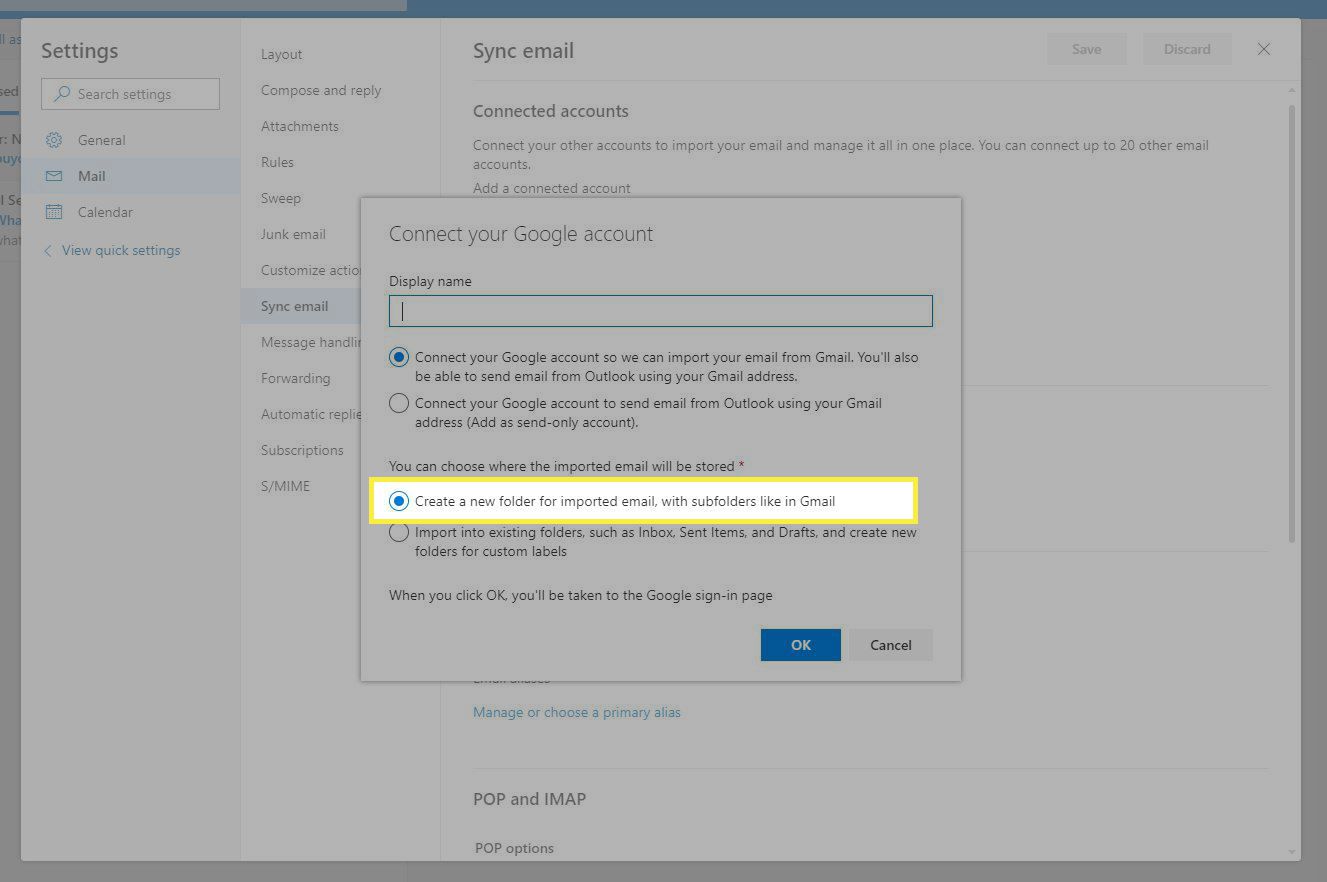The image size is (1327, 882).
Task: Click the Connect your Google account heading
Action: coord(521,234)
